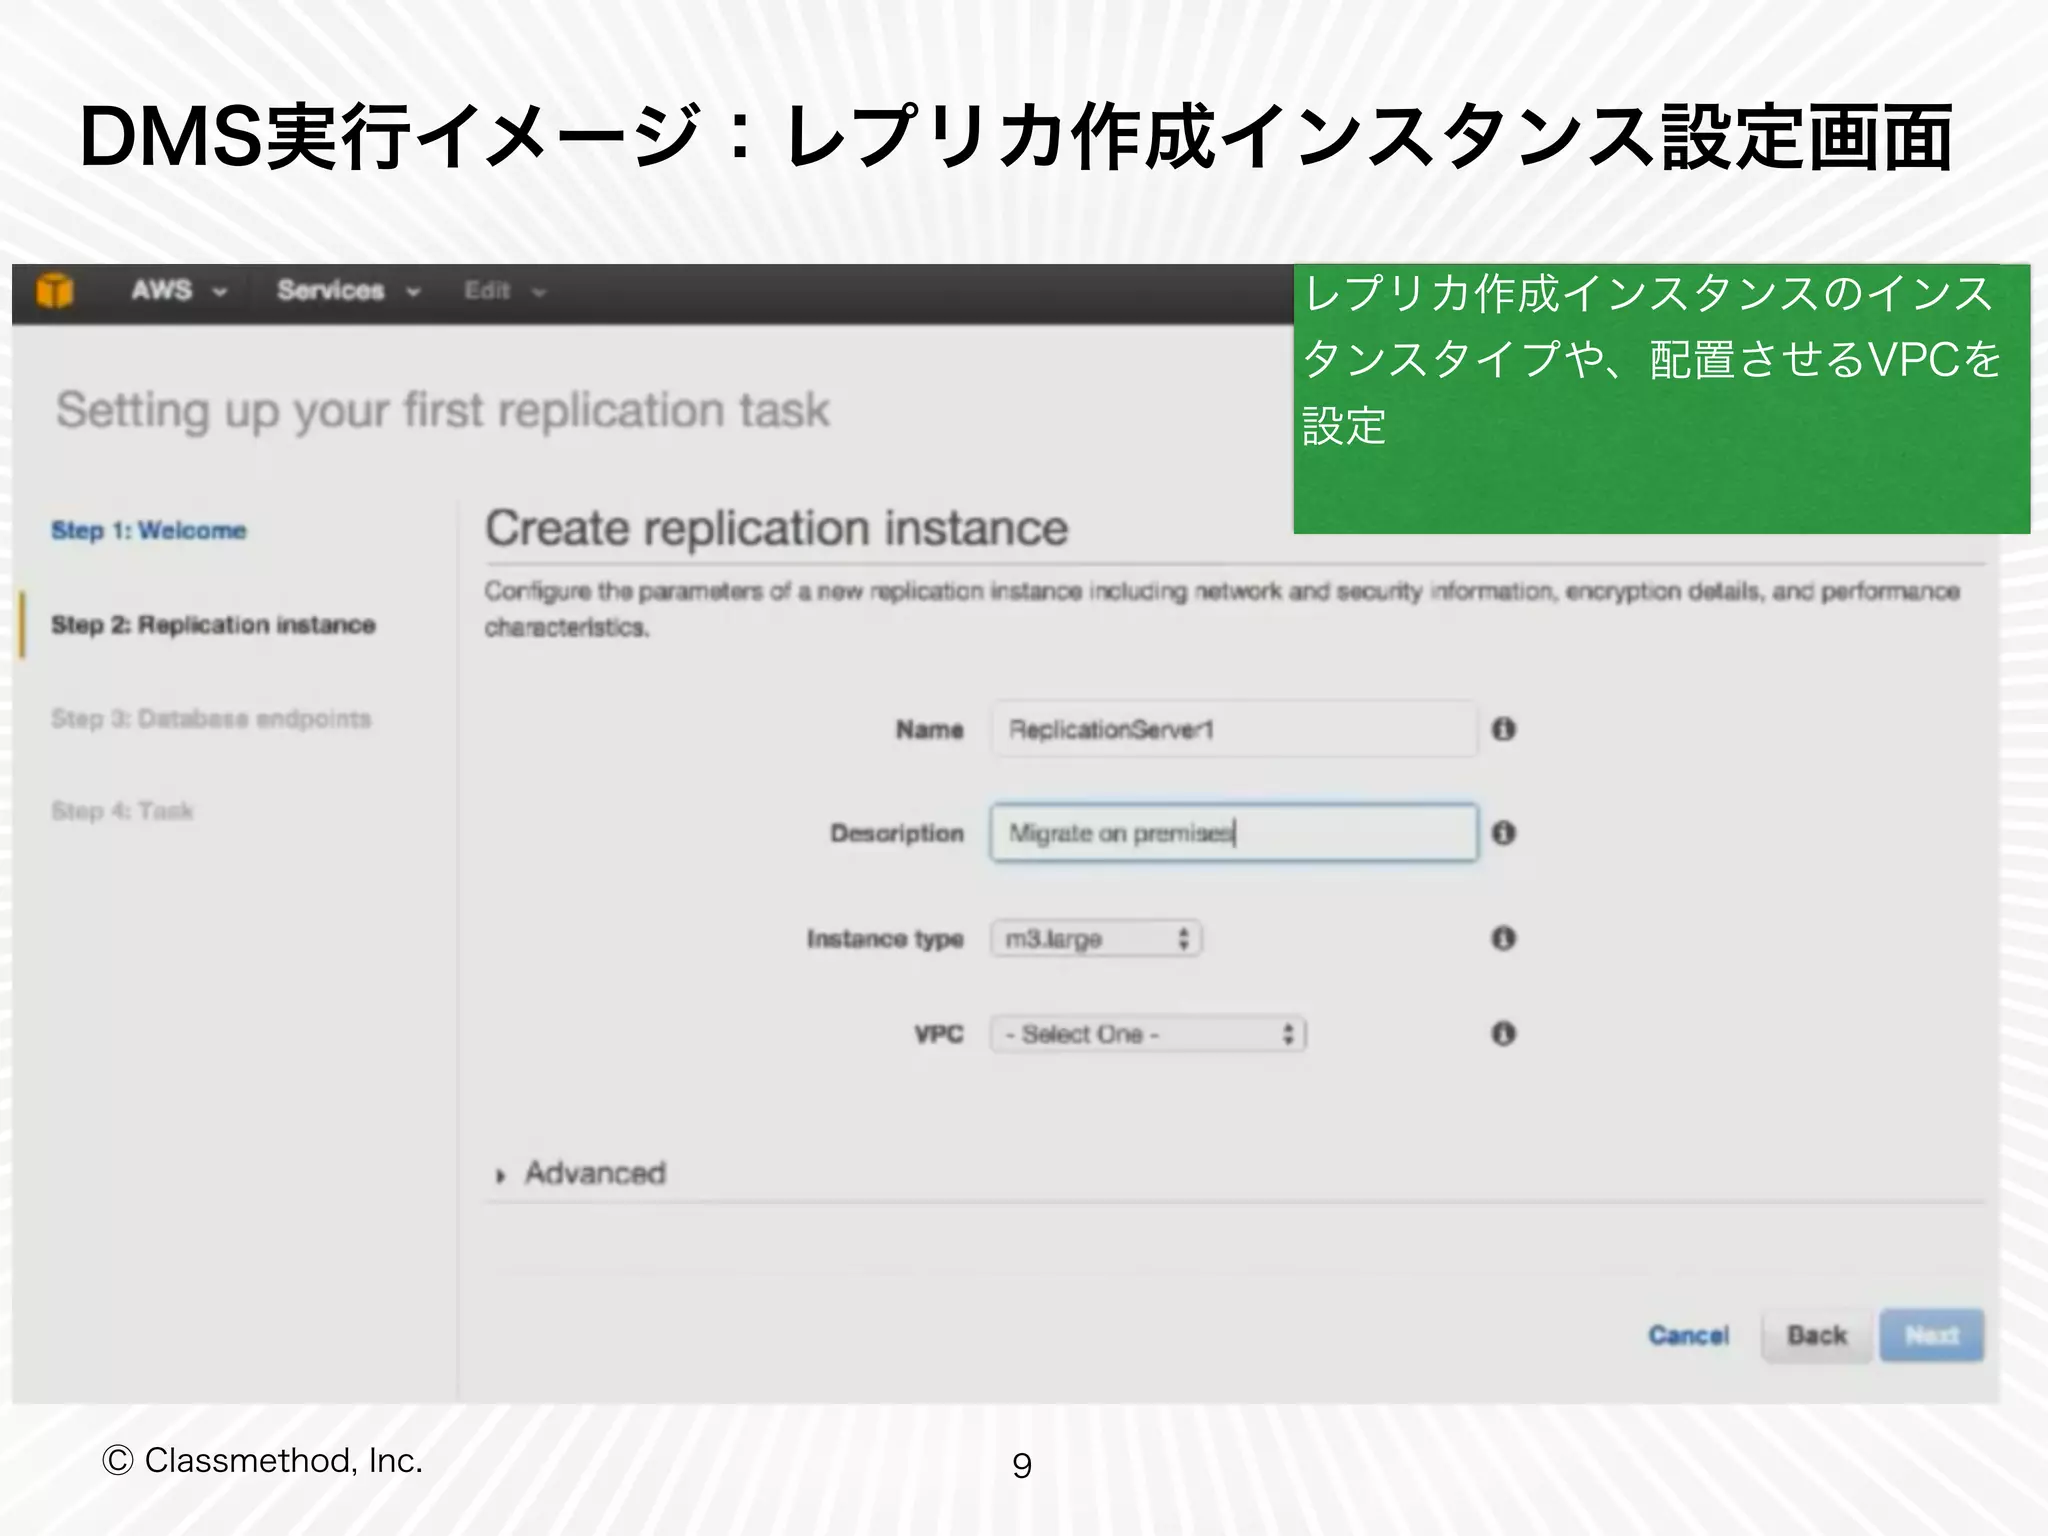Viewport: 2048px width, 1536px height.
Task: Click the info icon beside Name field
Action: click(x=1503, y=729)
